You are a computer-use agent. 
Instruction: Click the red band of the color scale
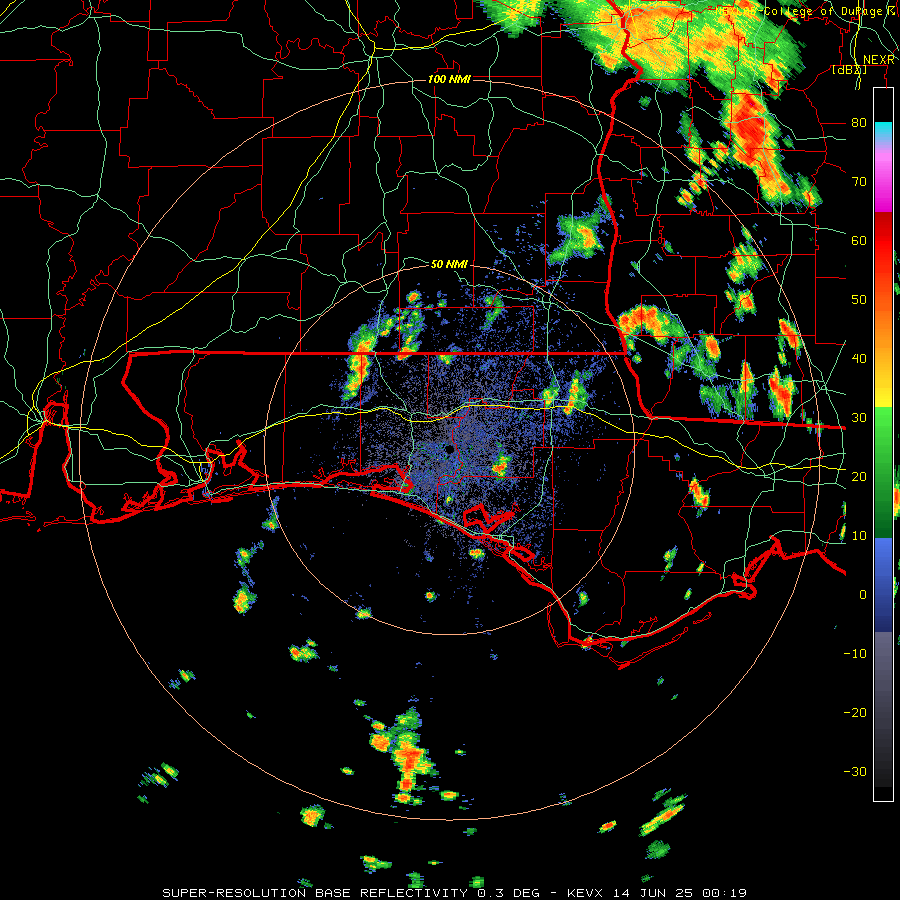[883, 242]
